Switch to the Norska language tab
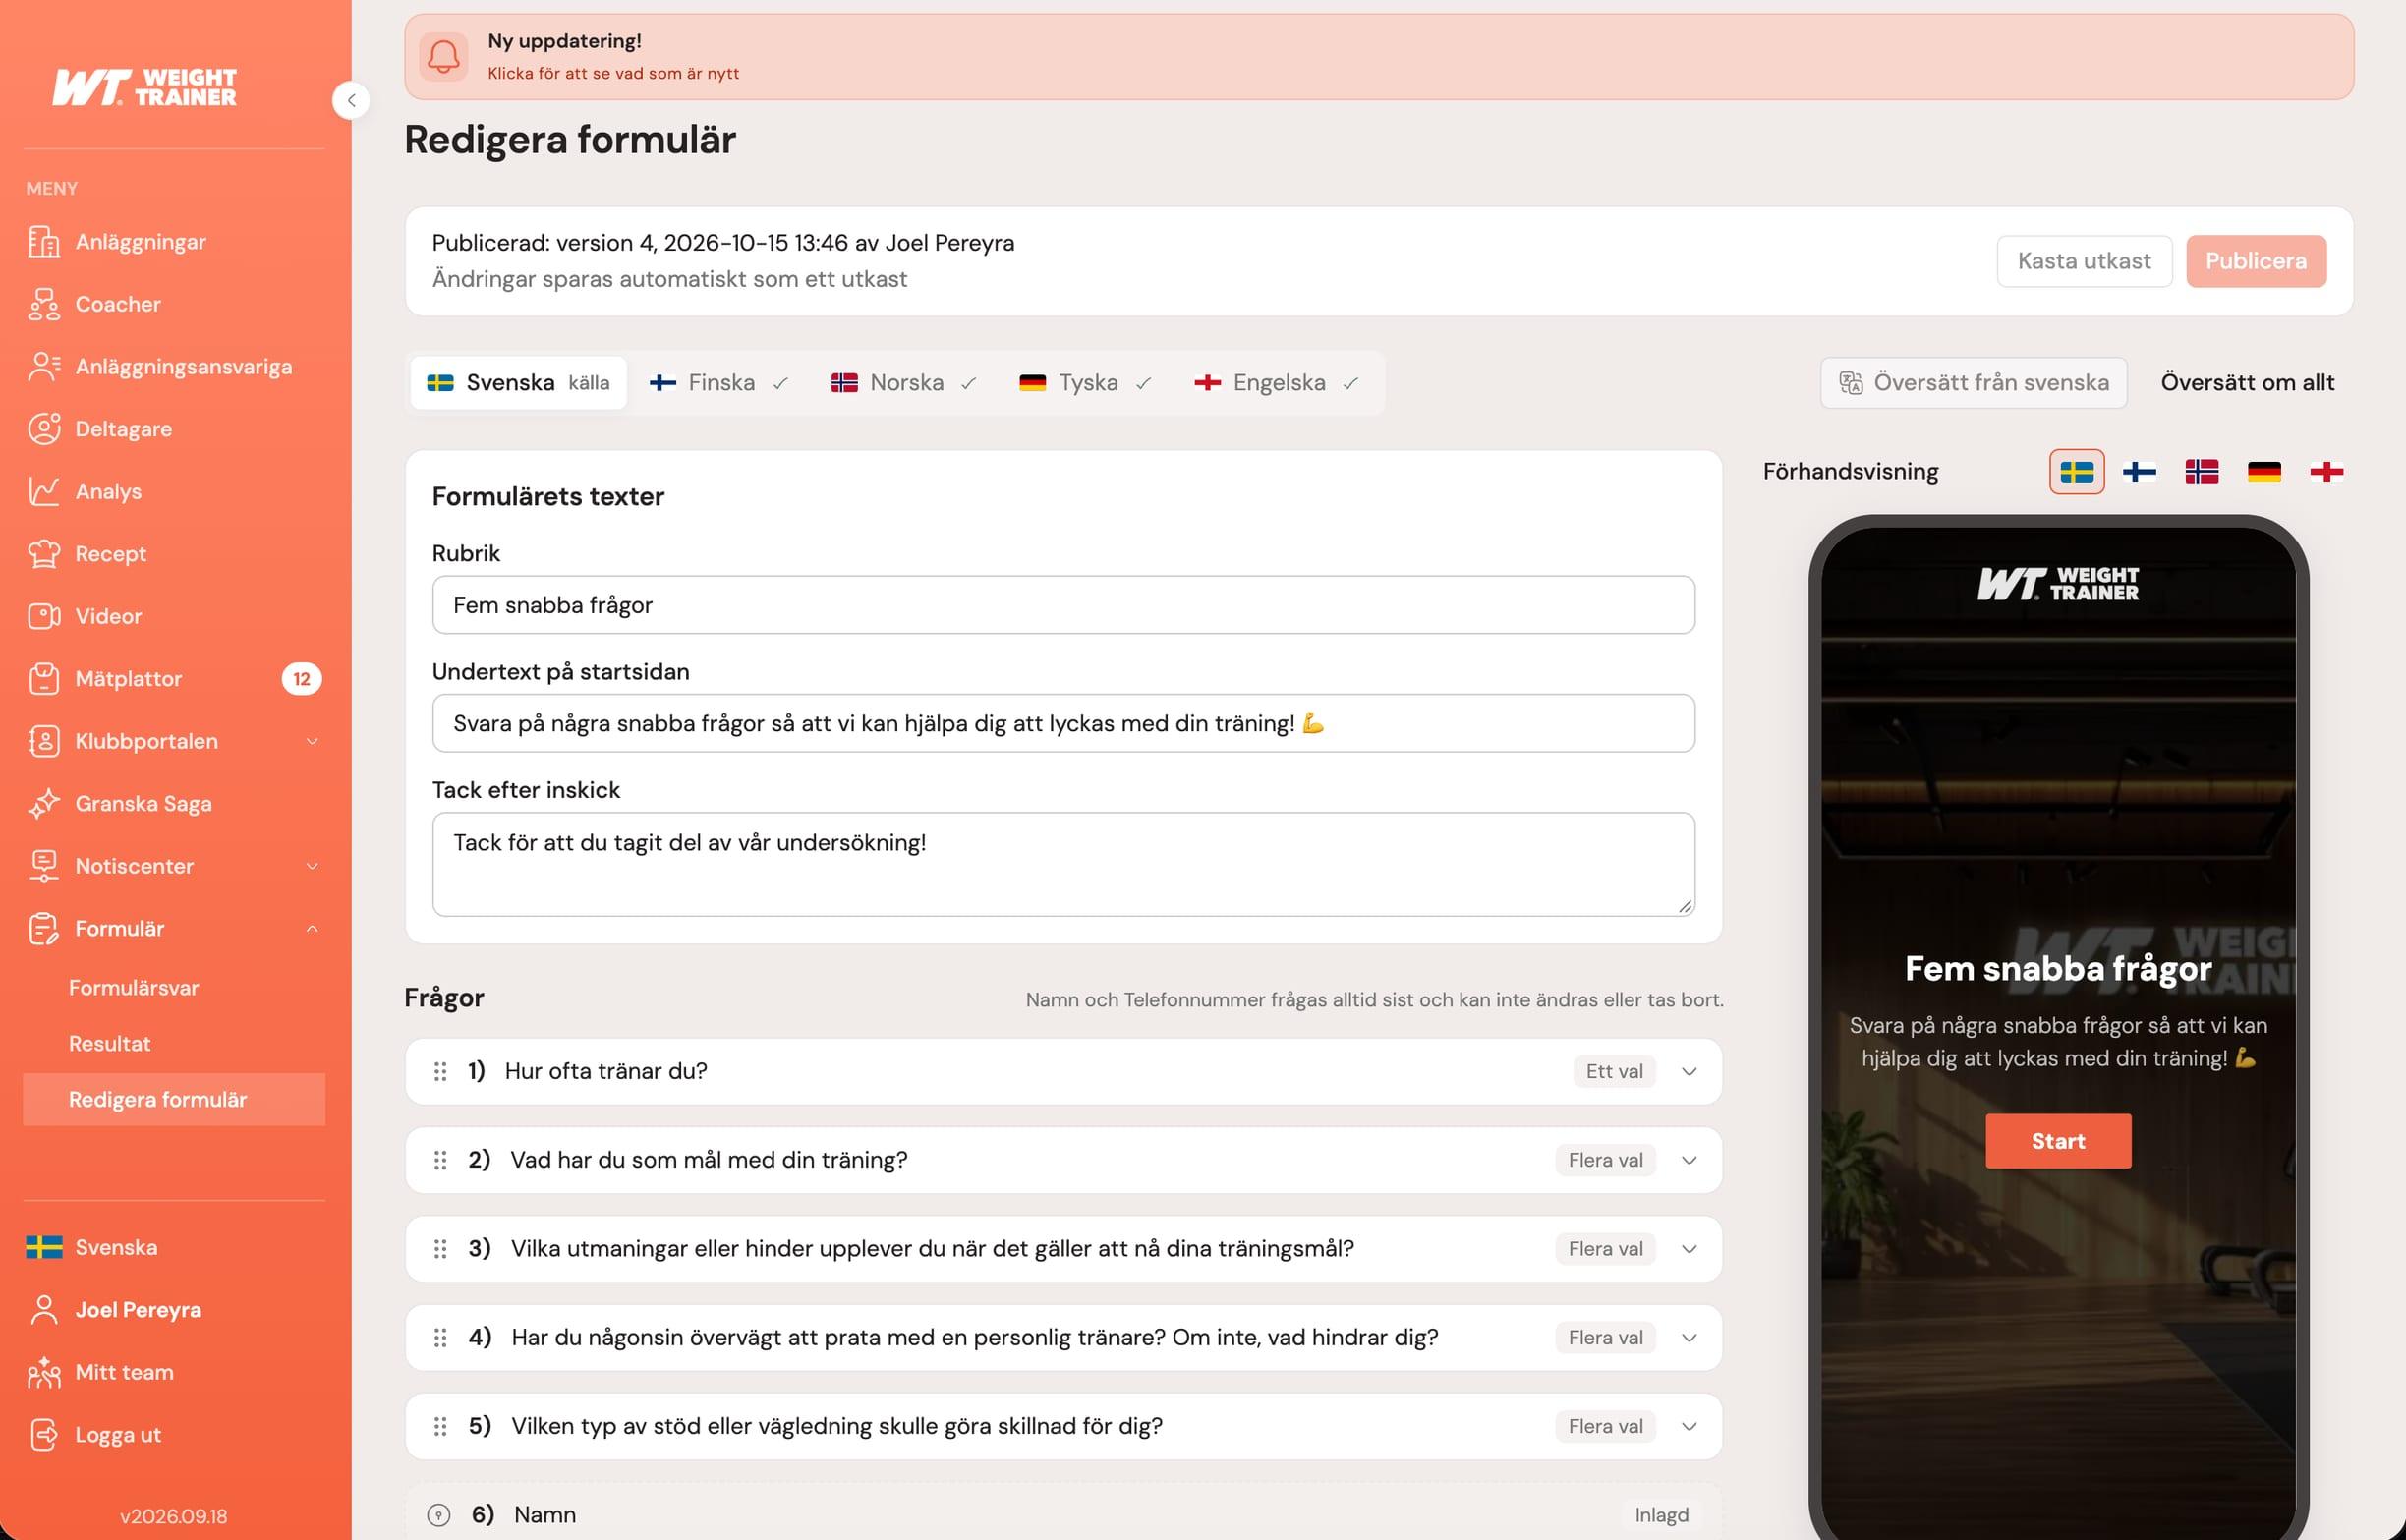The image size is (2406, 1540). pos(904,383)
